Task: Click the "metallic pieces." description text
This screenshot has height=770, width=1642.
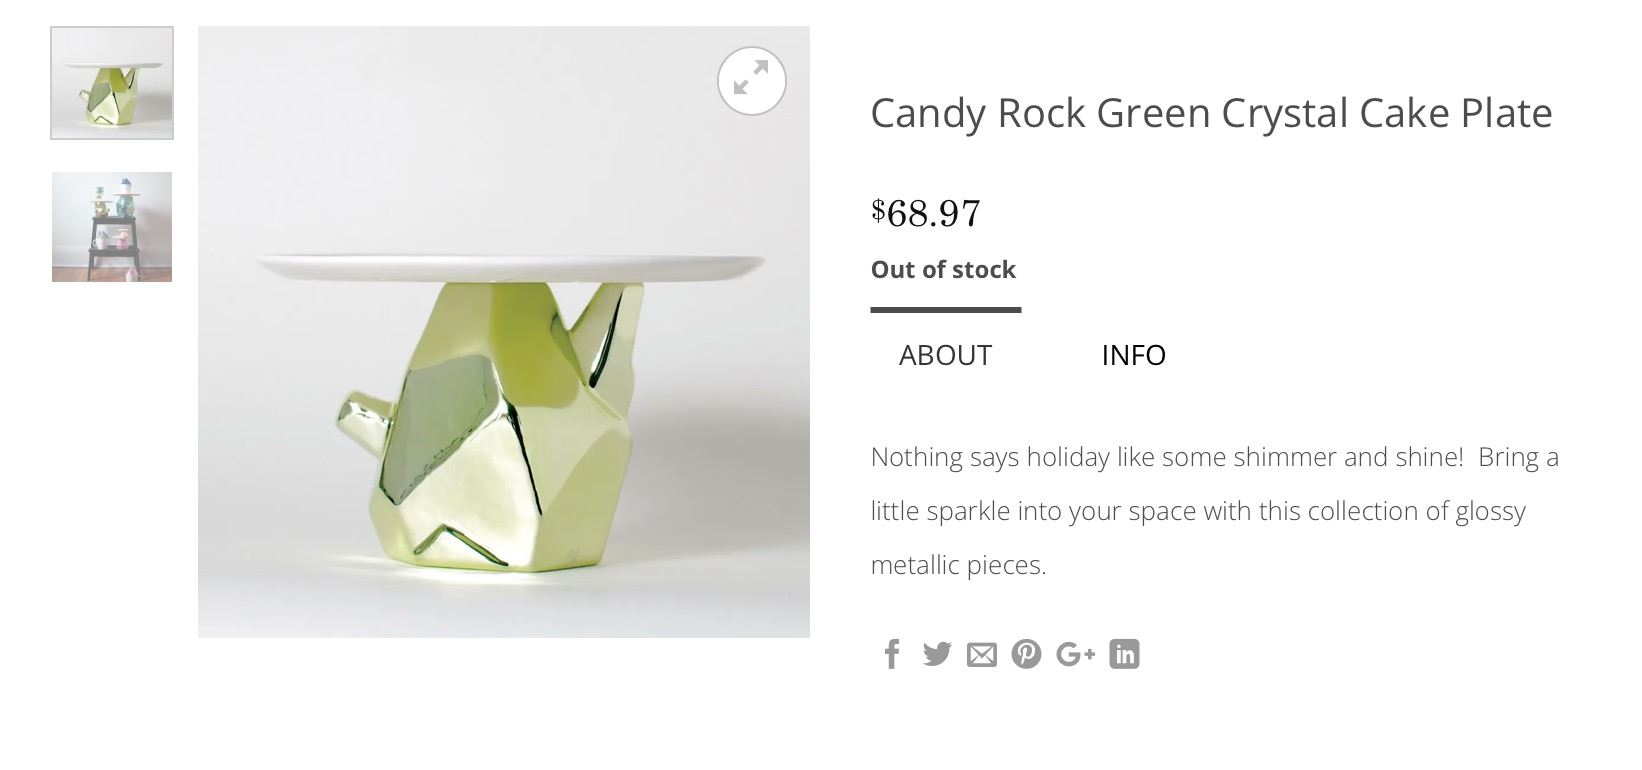Action: (958, 565)
